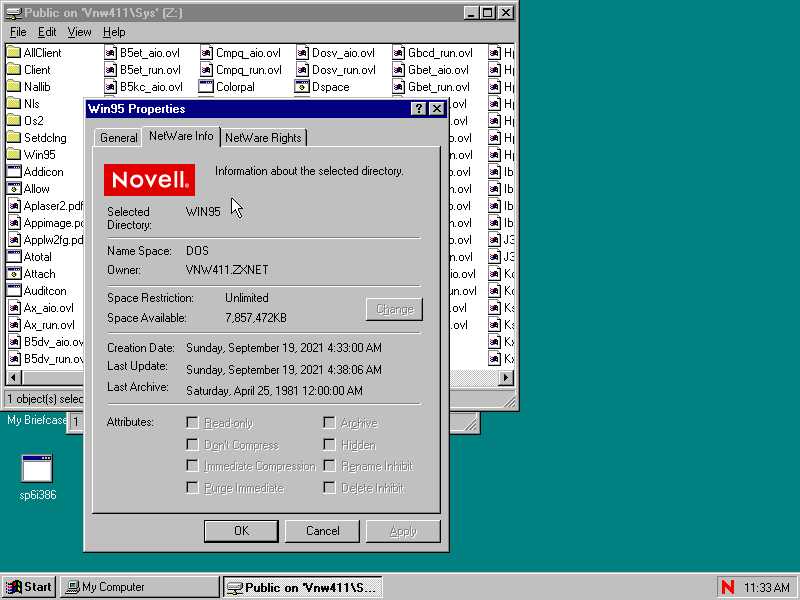Toggle the Immediate Compression checkbox
800x600 pixels.
(192, 466)
